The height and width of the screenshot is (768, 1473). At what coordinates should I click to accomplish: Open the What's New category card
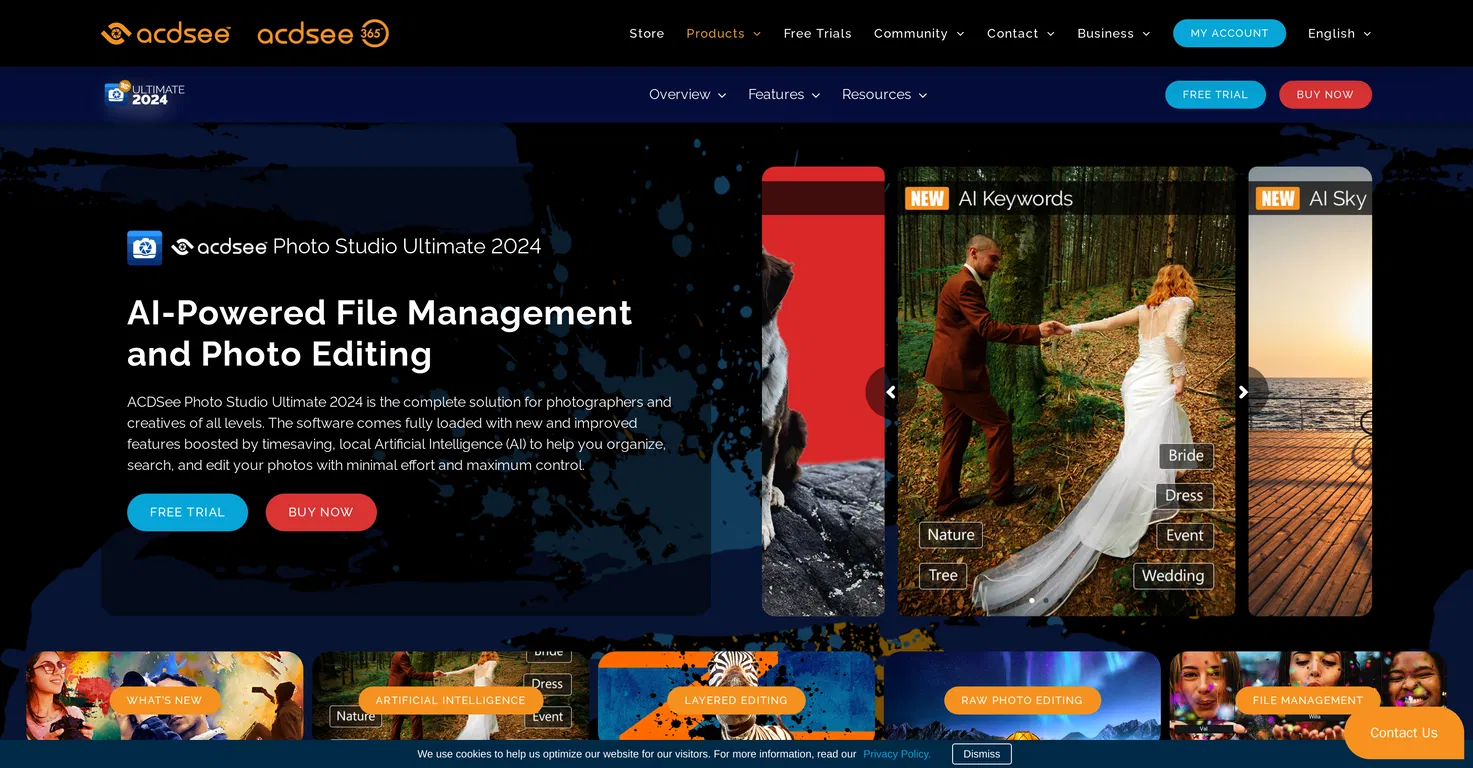[164, 700]
